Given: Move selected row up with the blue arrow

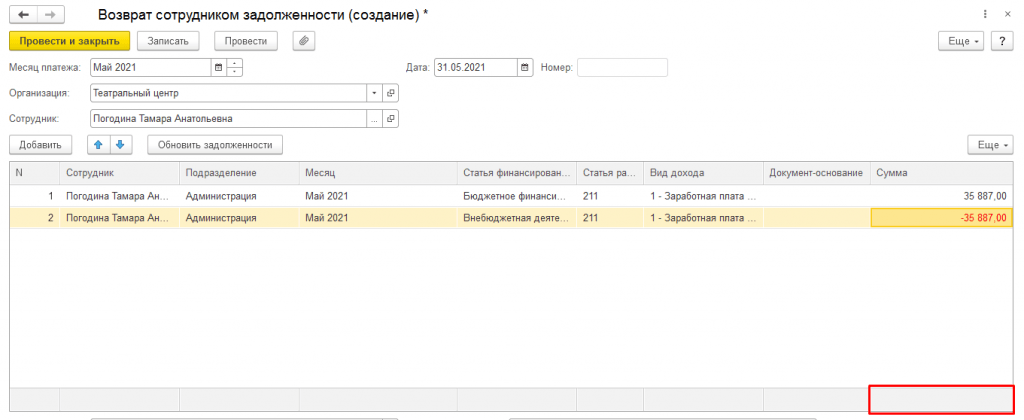Looking at the screenshot, I should tap(98, 145).
